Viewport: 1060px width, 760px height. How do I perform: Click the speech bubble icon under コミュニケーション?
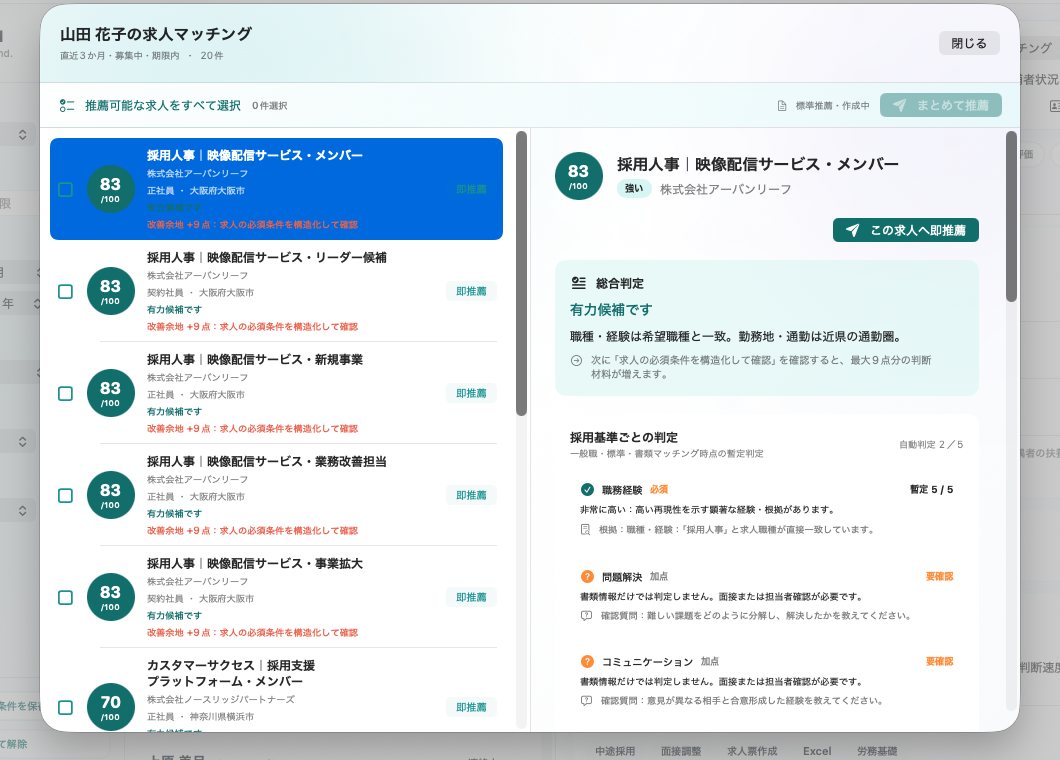586,701
